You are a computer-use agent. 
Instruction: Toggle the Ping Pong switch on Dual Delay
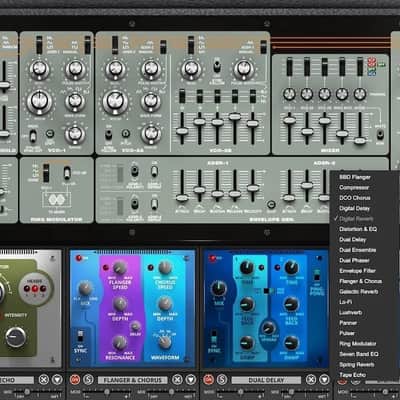317,276
